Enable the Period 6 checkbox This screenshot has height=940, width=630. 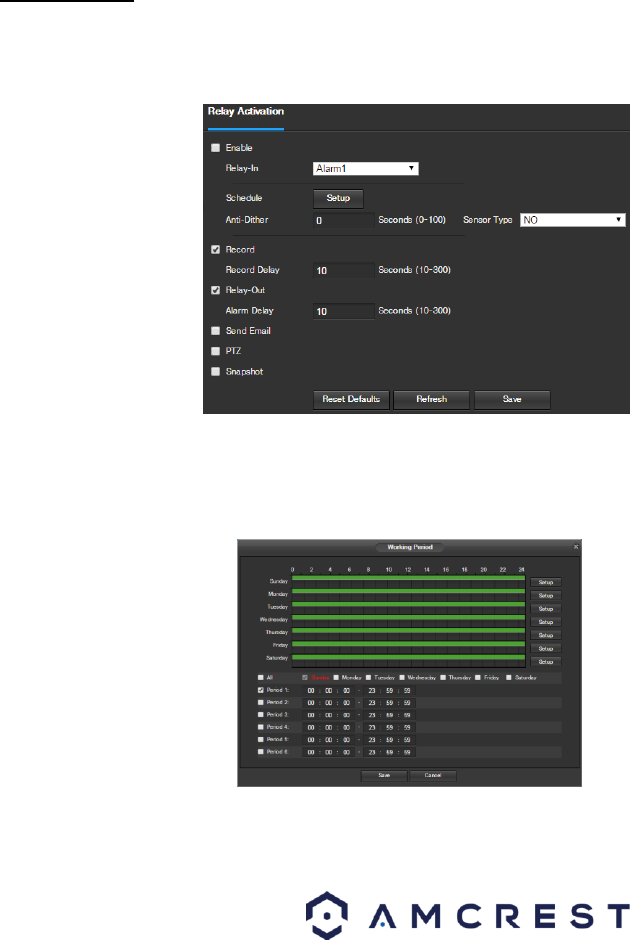tap(261, 752)
